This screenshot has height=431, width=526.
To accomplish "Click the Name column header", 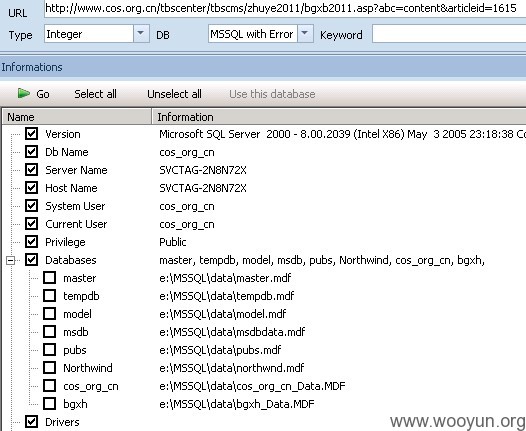I will click(x=77, y=117).
